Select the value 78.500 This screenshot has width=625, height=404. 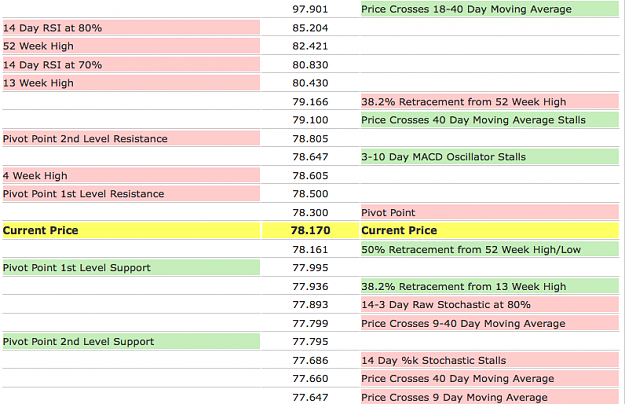(x=310, y=194)
